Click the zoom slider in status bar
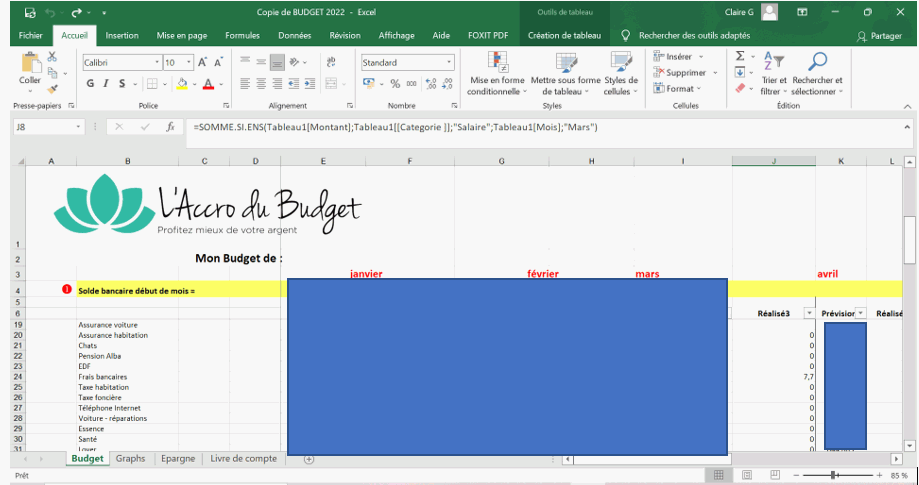Image resolution: width=919 pixels, height=485 pixels. [834, 475]
